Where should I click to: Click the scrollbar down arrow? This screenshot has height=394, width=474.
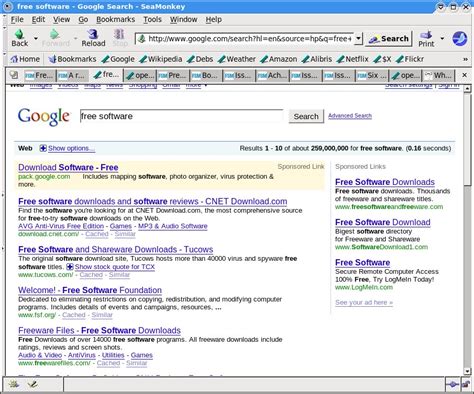(467, 371)
